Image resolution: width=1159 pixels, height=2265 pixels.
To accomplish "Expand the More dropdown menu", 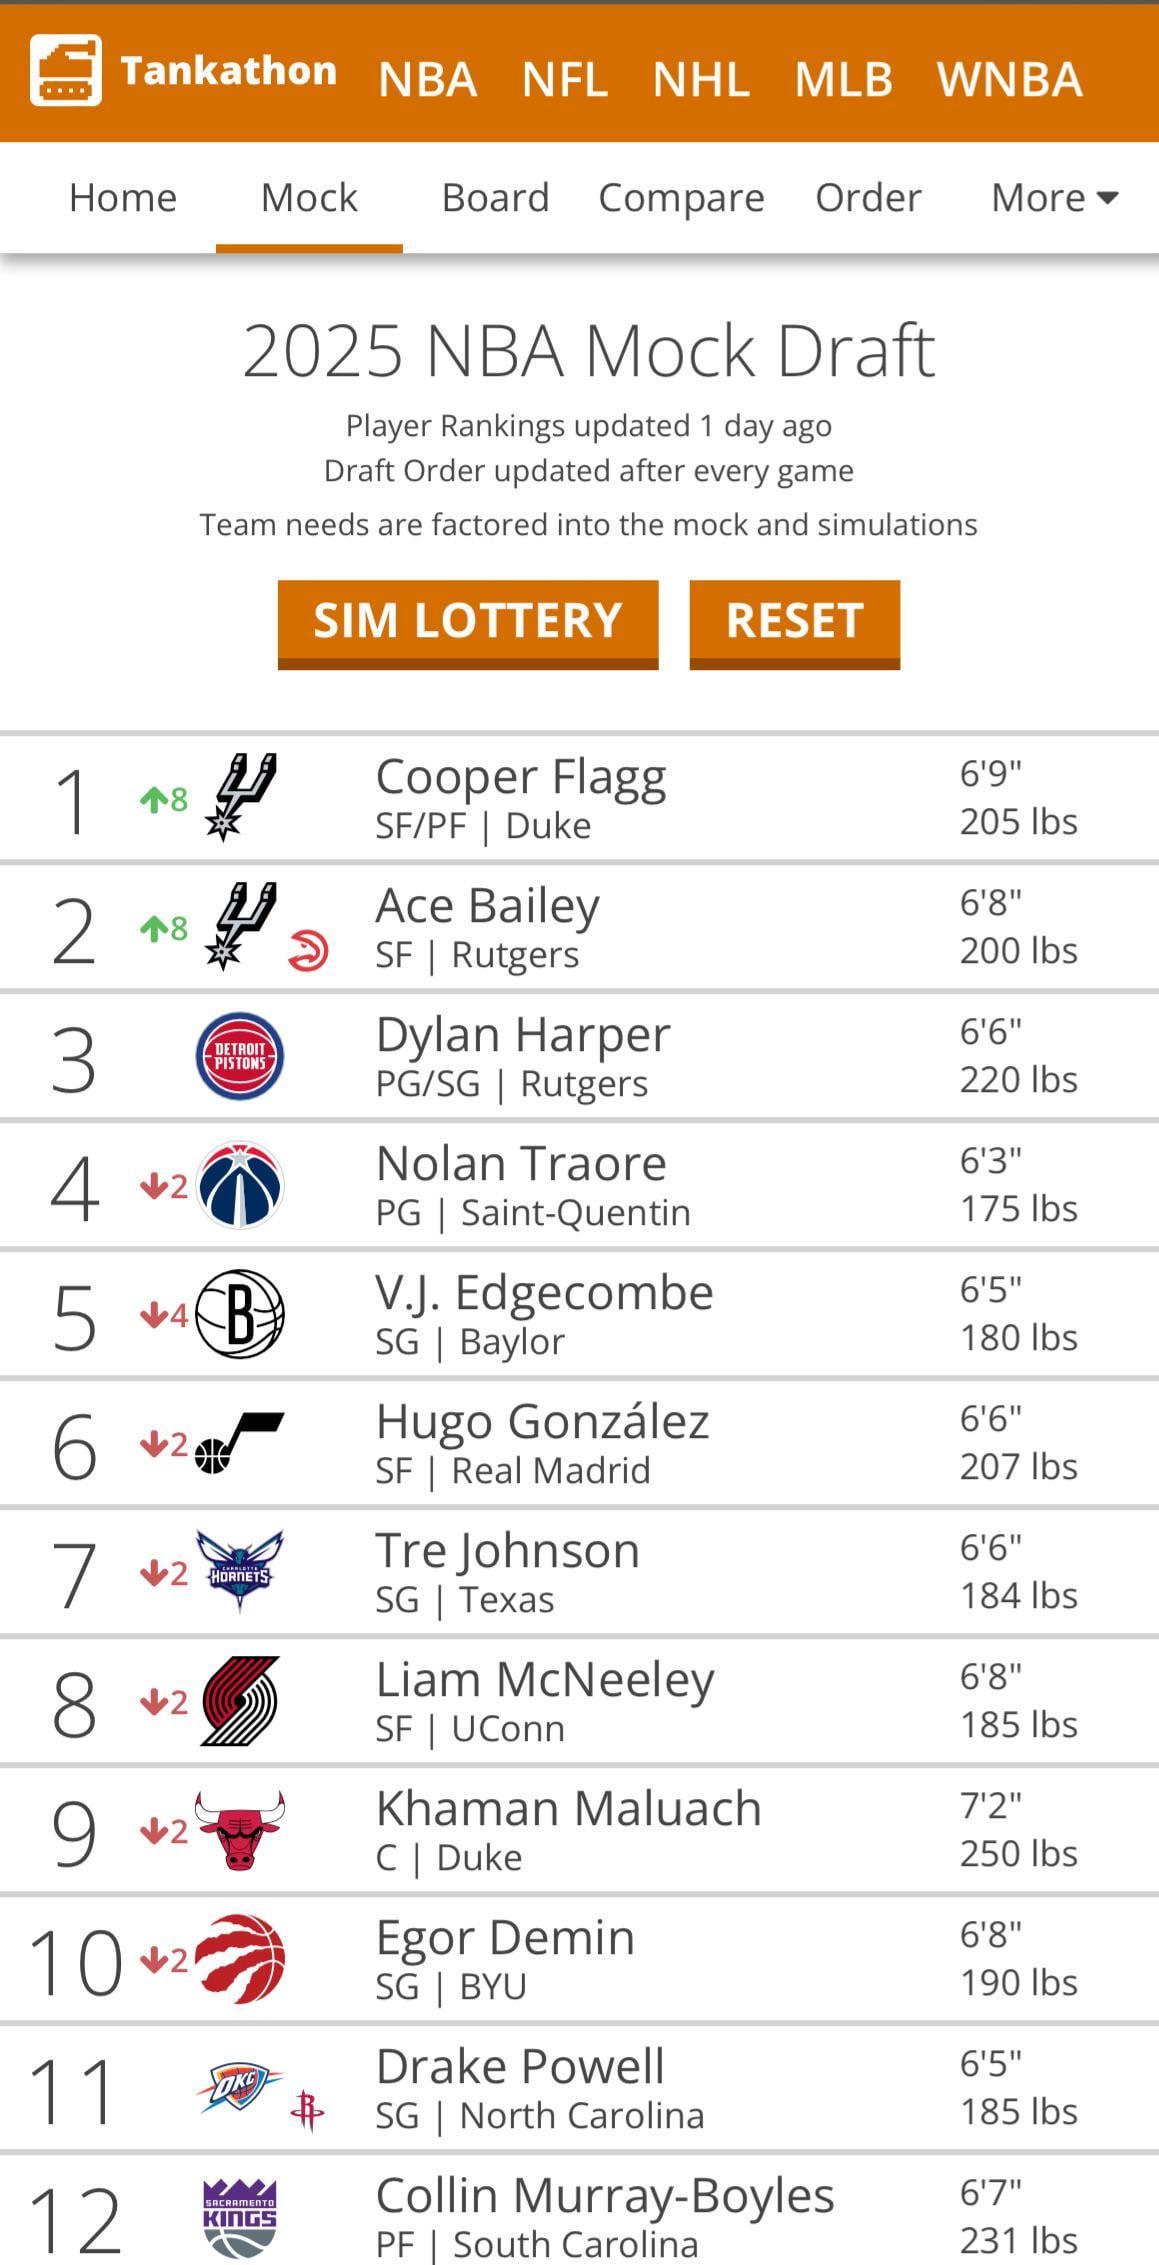I will click(x=1054, y=198).
